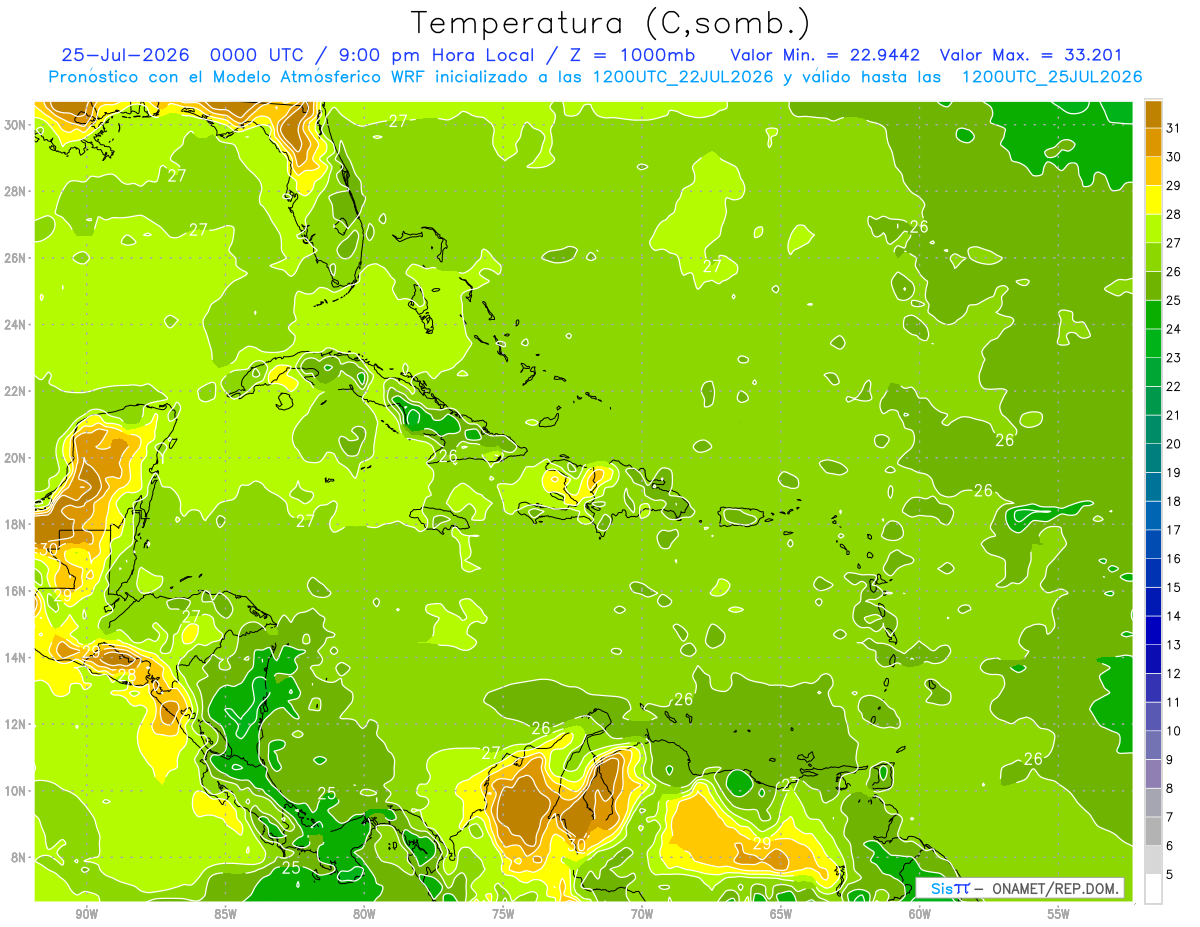The height and width of the screenshot is (927, 1200).
Task: Click legend color band between 20 and 21
Action: [x=1153, y=429]
